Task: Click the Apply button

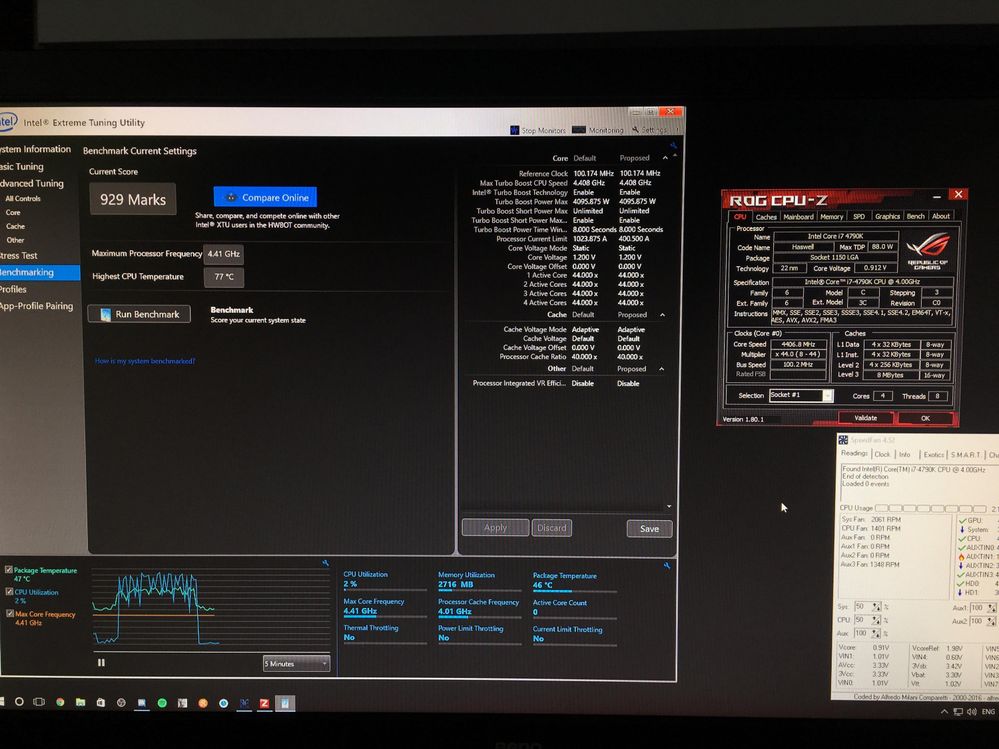Action: tap(495, 527)
